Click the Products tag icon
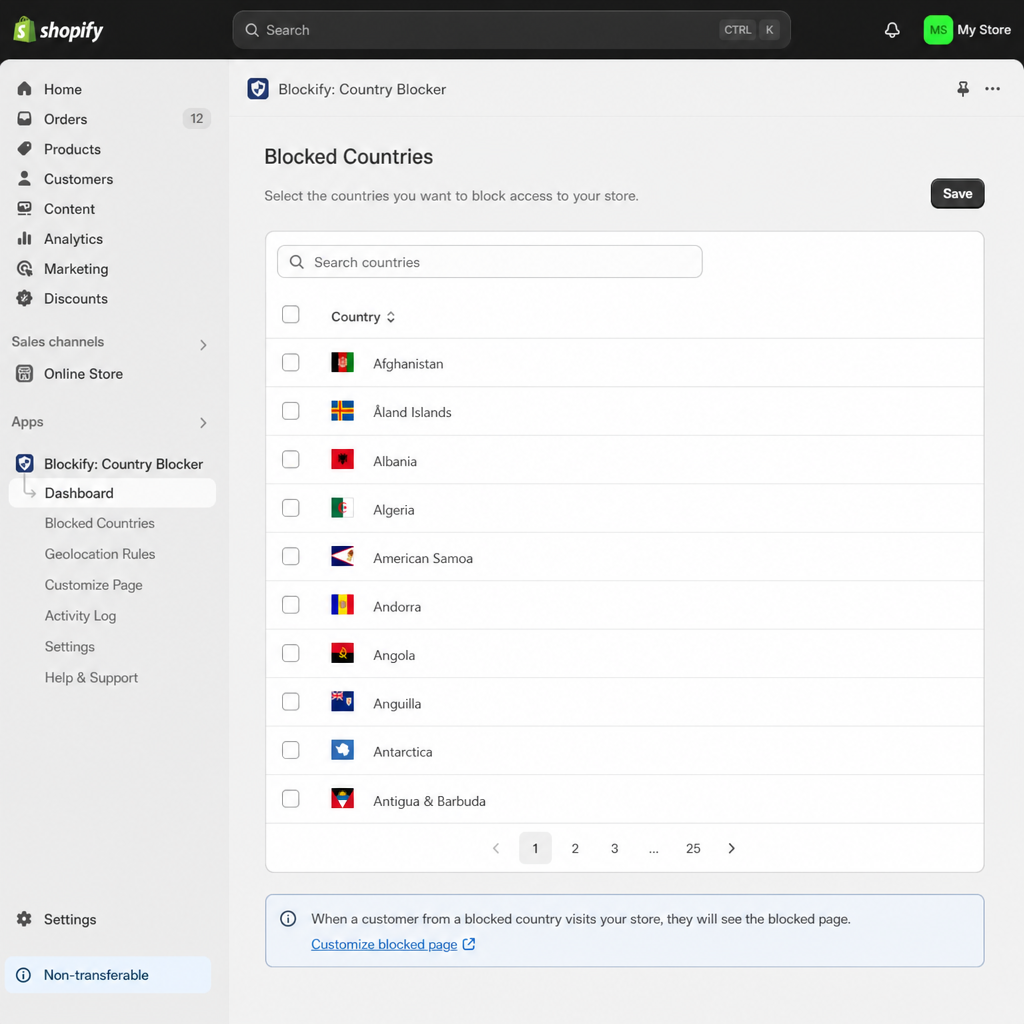Viewport: 1024px width, 1024px height. click(x=25, y=149)
